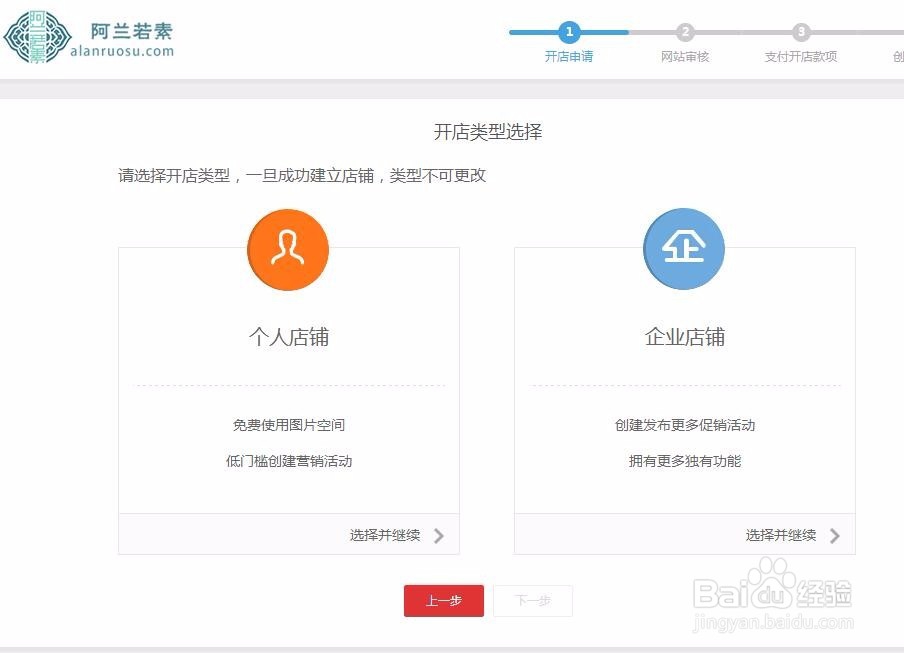Click the numbered circle for step 1
Viewport: 904px width, 653px height.
(x=569, y=31)
